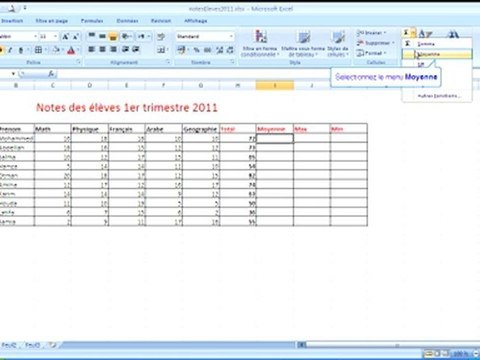Apply the Accounting number format
This screenshot has height=360, width=480.
(x=181, y=50)
